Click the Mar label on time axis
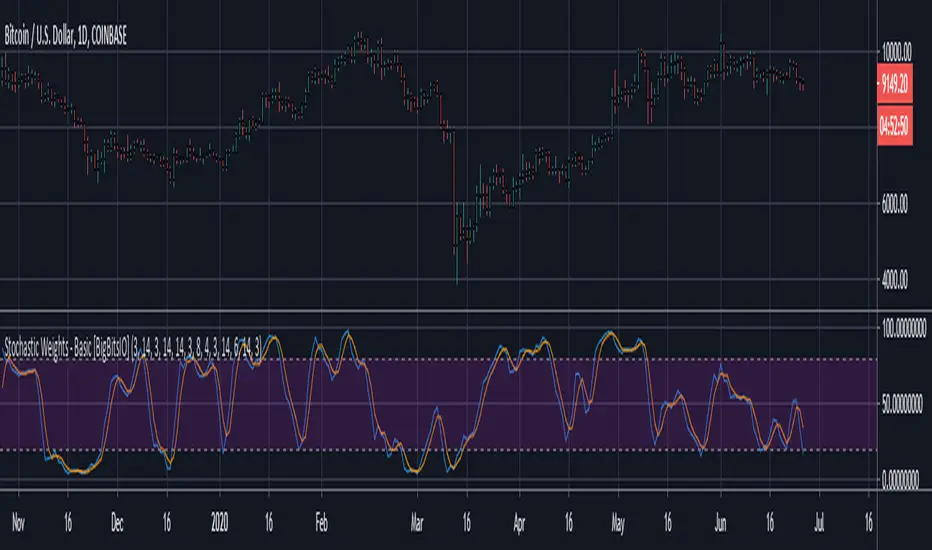Screen dimensions: 932x550 click(x=417, y=523)
